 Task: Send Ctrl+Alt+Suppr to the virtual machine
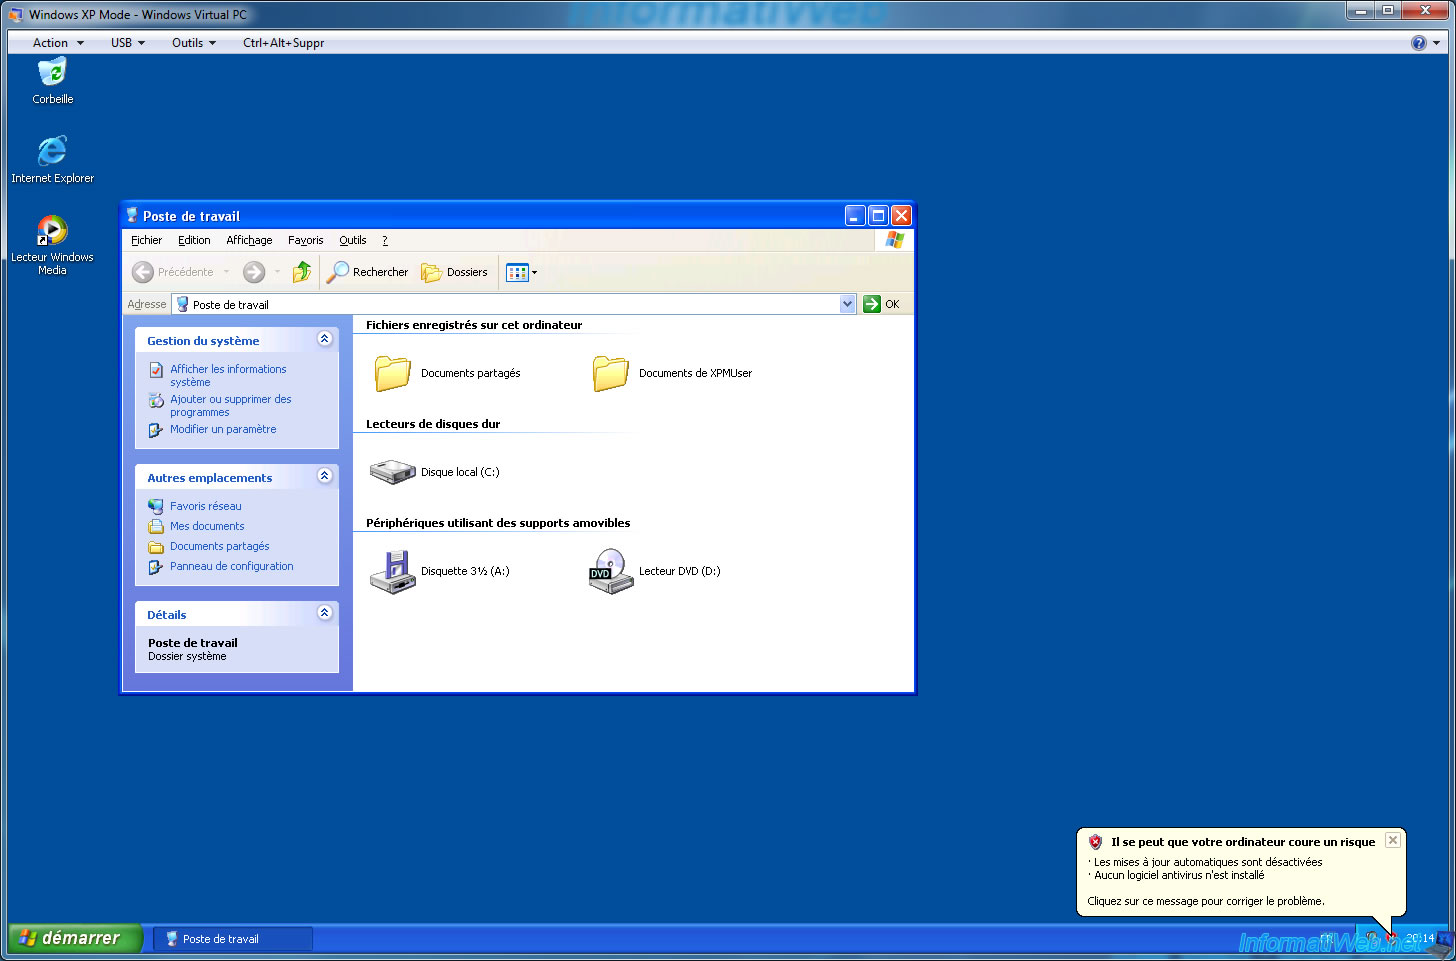[x=284, y=43]
